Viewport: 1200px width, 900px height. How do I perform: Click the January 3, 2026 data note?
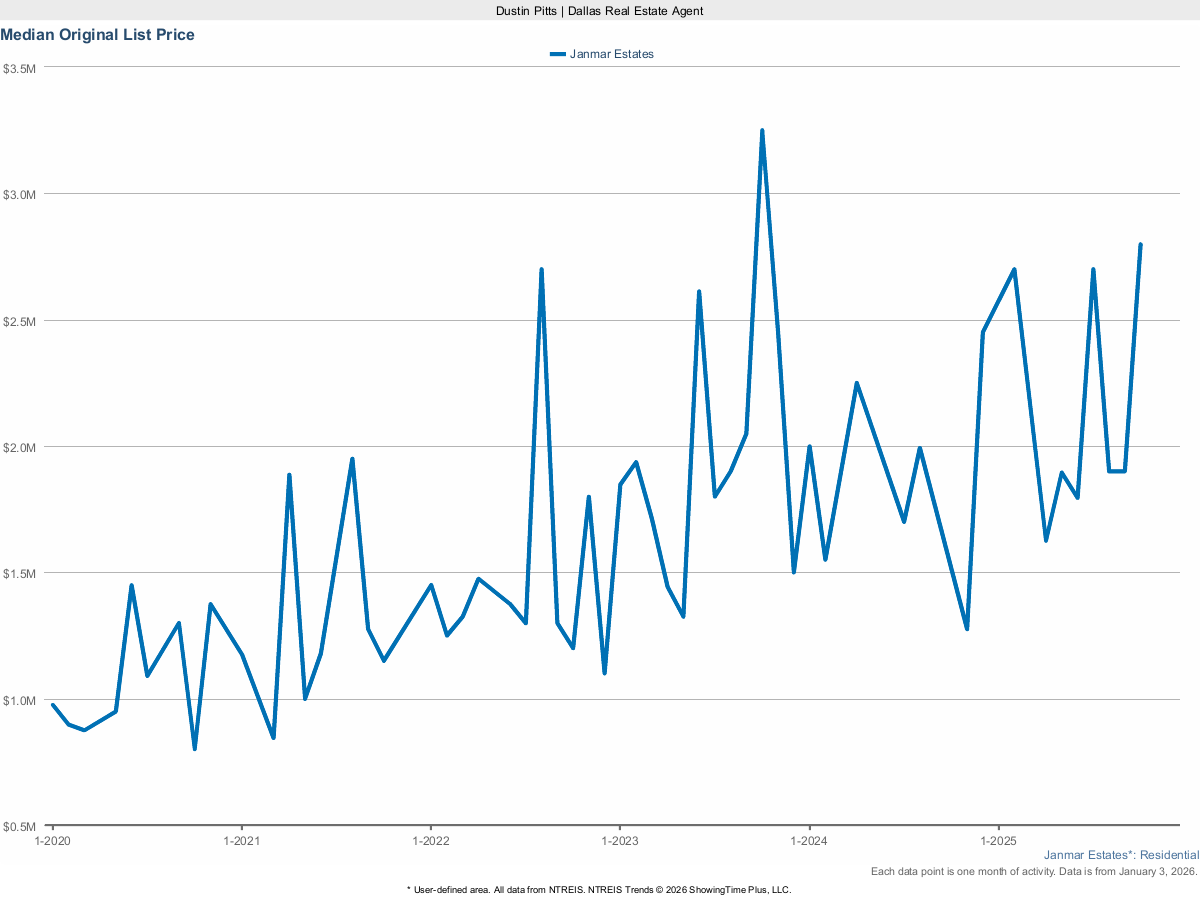pos(1030,871)
